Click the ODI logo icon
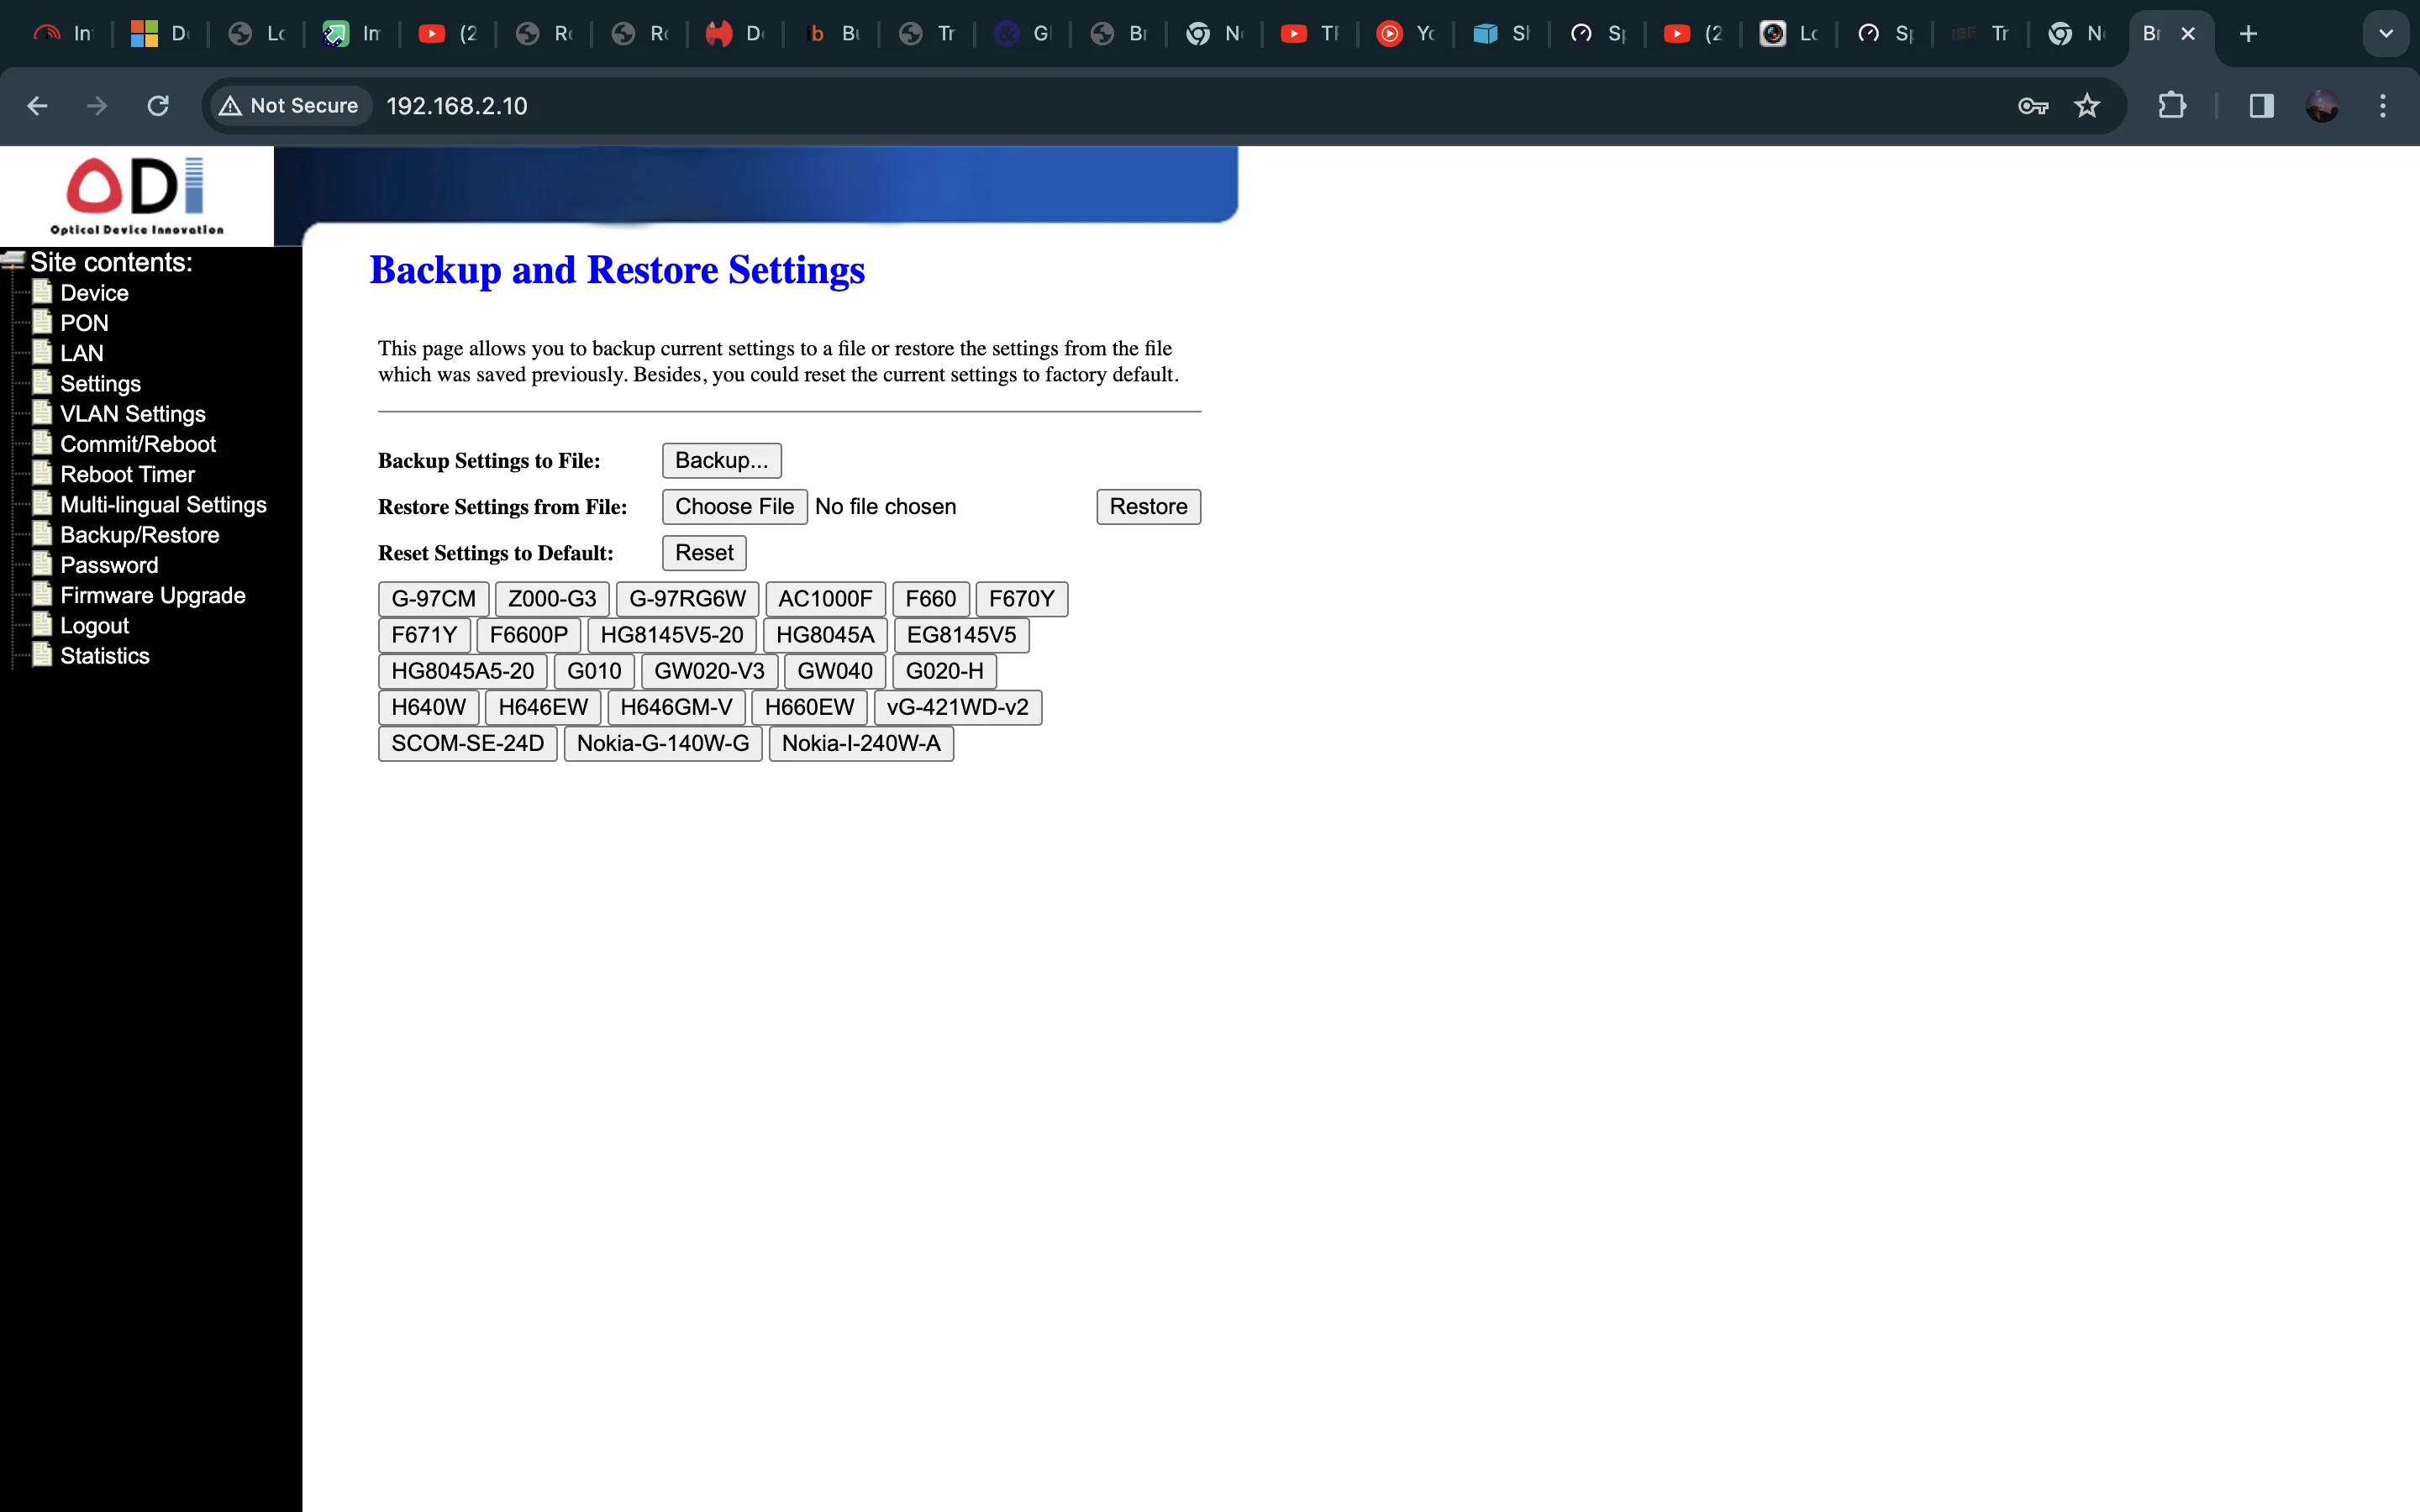The image size is (2420, 1512). pyautogui.click(x=136, y=192)
